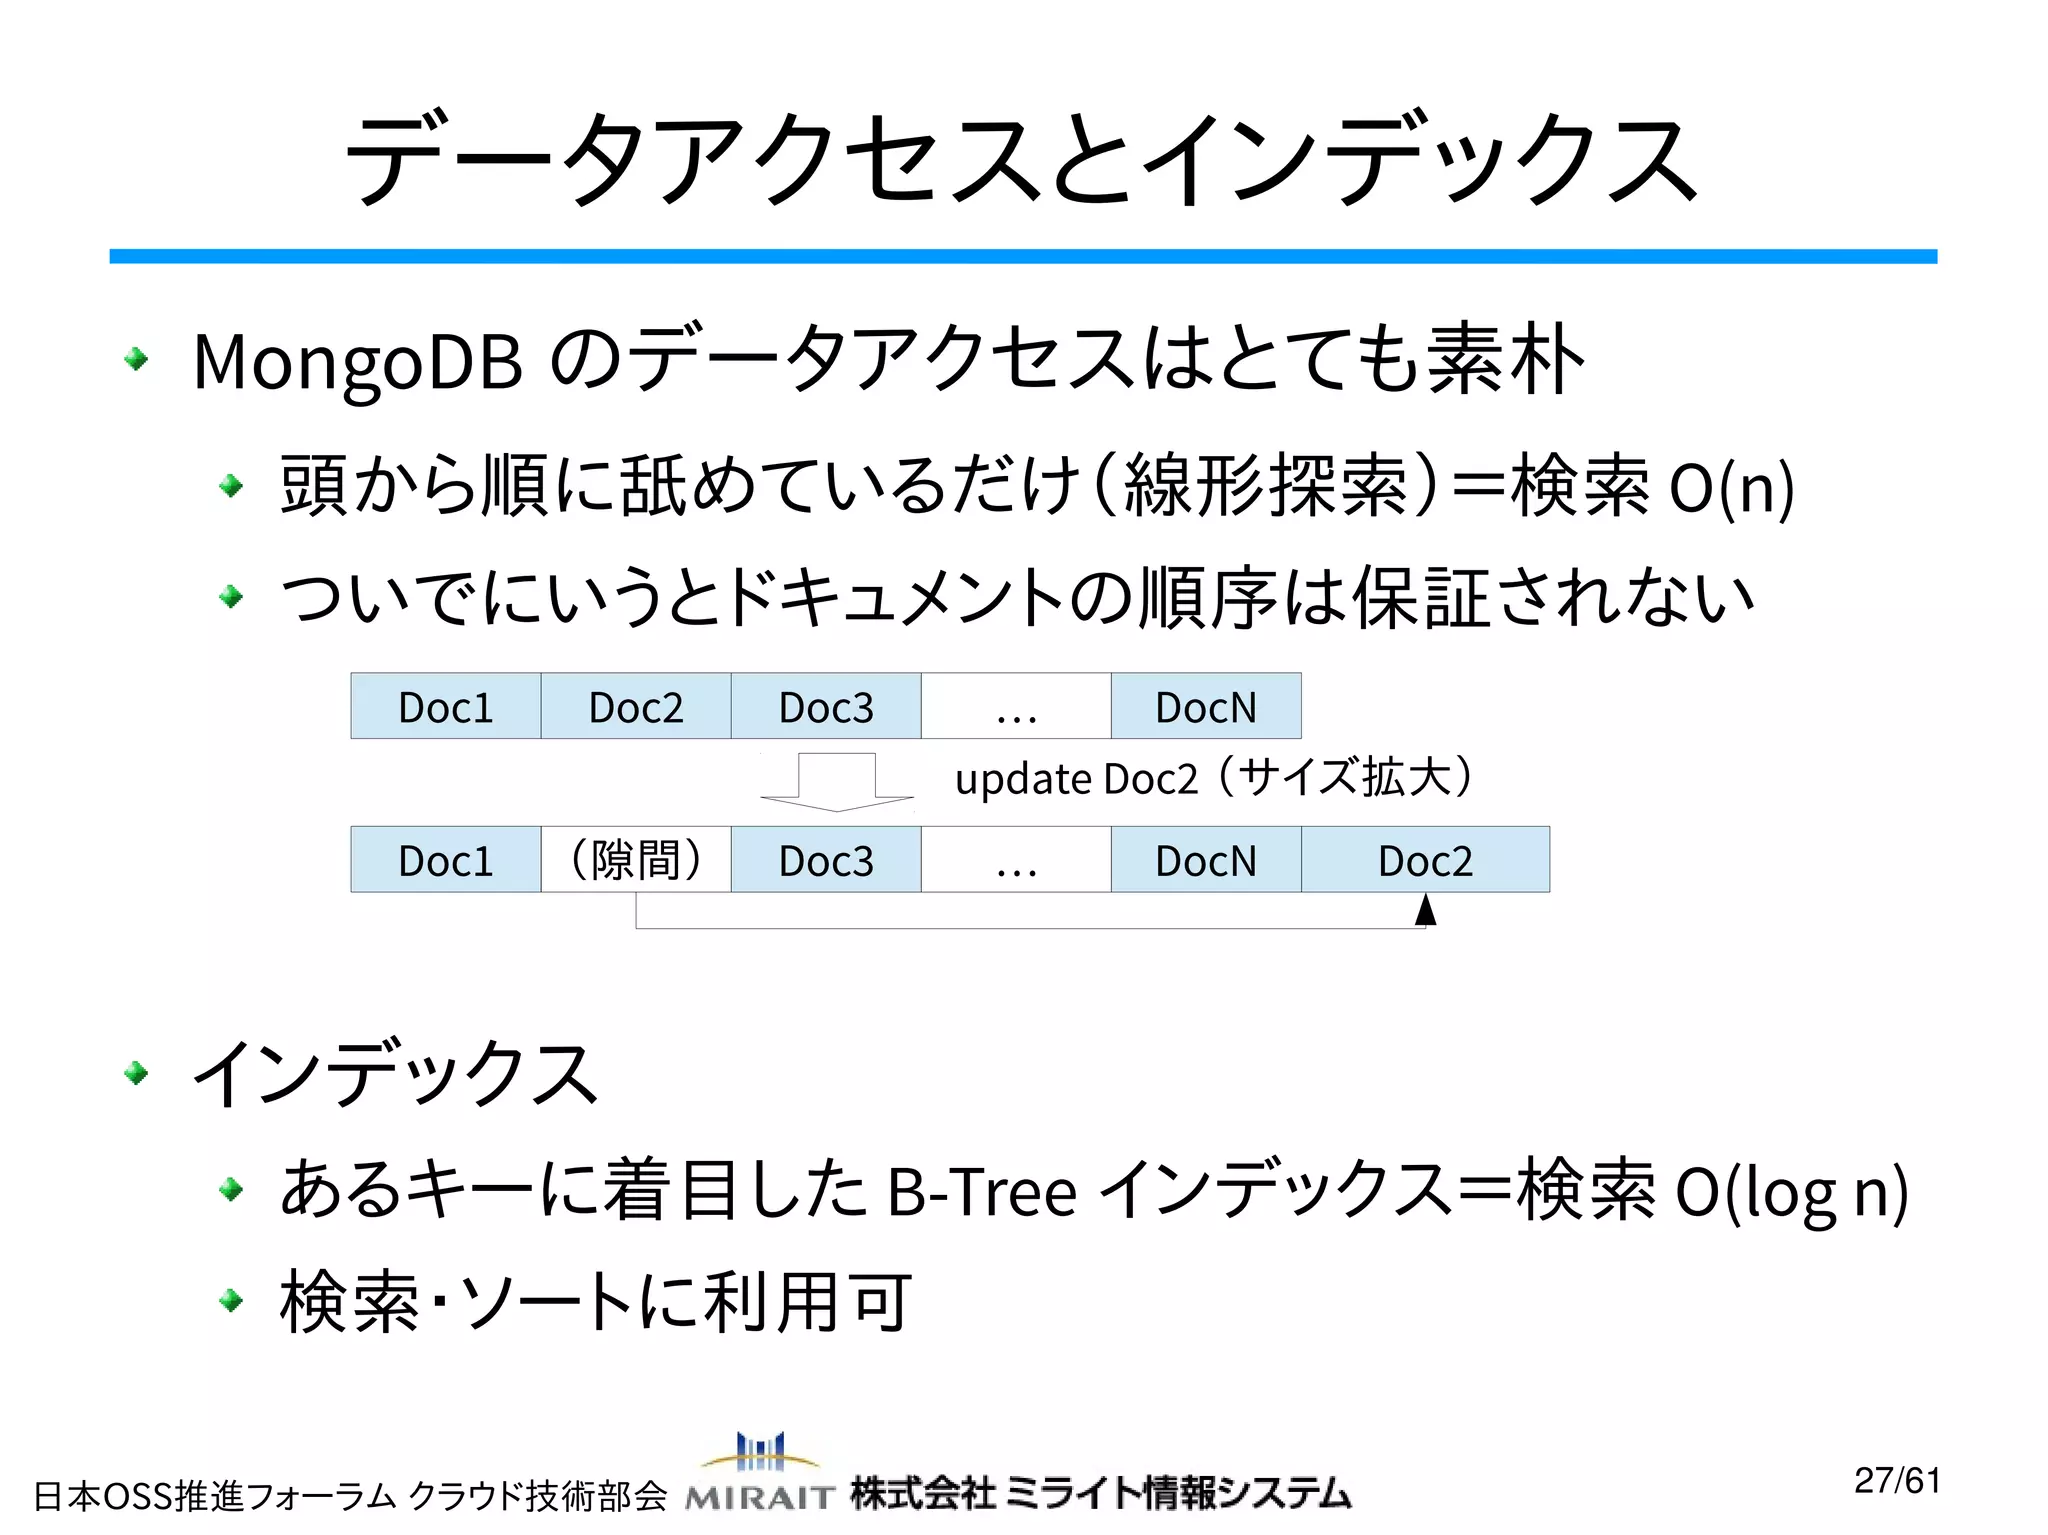The height and width of the screenshot is (1535, 2048).
Task: Select the line ドキュメントの順序は保証されない
Action: pyautogui.click(x=1017, y=597)
